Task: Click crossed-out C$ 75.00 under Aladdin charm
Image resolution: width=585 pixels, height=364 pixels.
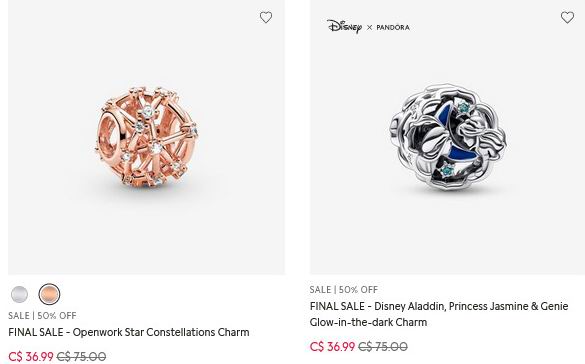Action: click(x=383, y=346)
